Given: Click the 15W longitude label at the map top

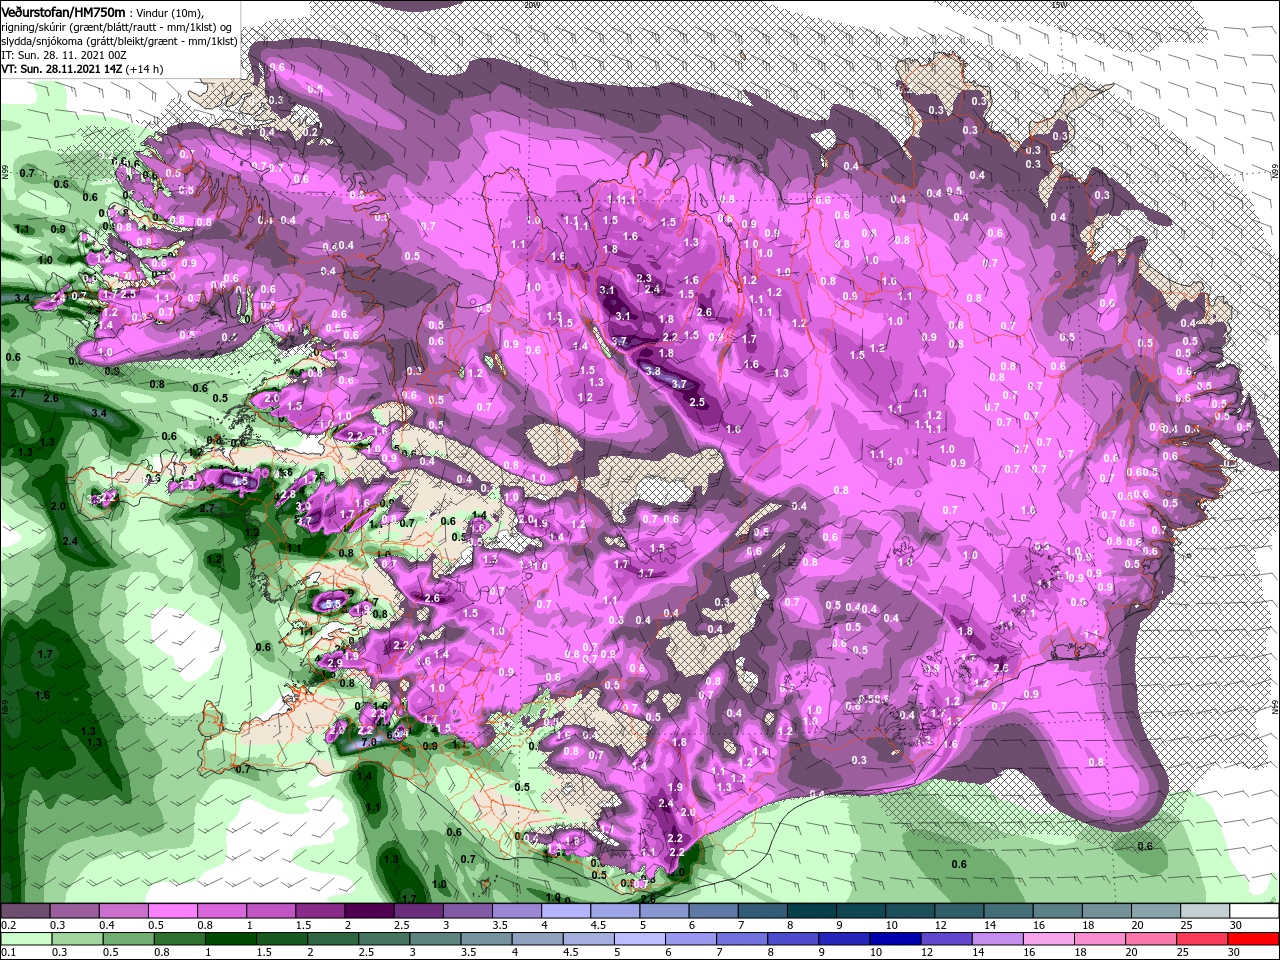Looking at the screenshot, I should pos(1058,4).
